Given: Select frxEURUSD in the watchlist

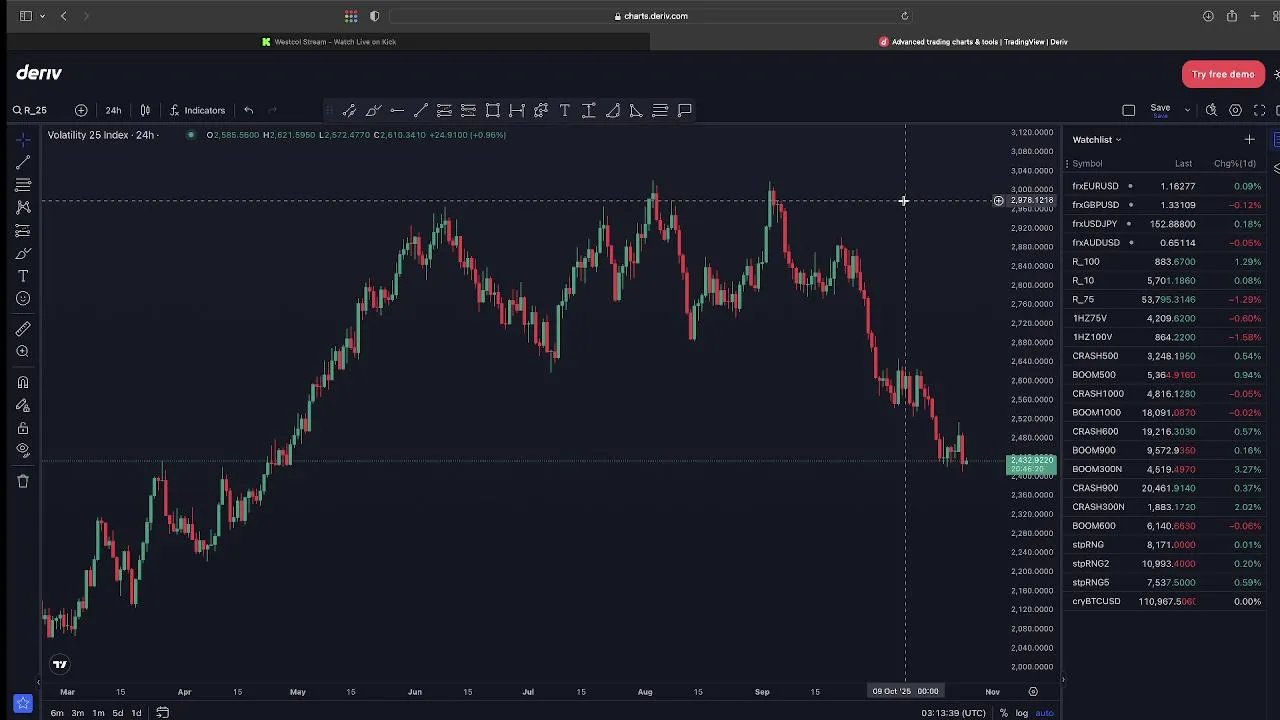Looking at the screenshot, I should click(1166, 186).
